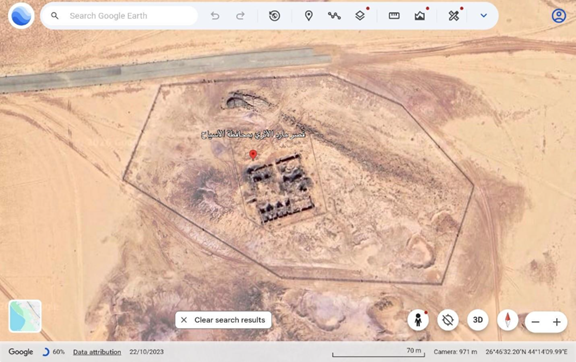Open the map layers panel
This screenshot has height=362, width=576.
[x=360, y=16]
